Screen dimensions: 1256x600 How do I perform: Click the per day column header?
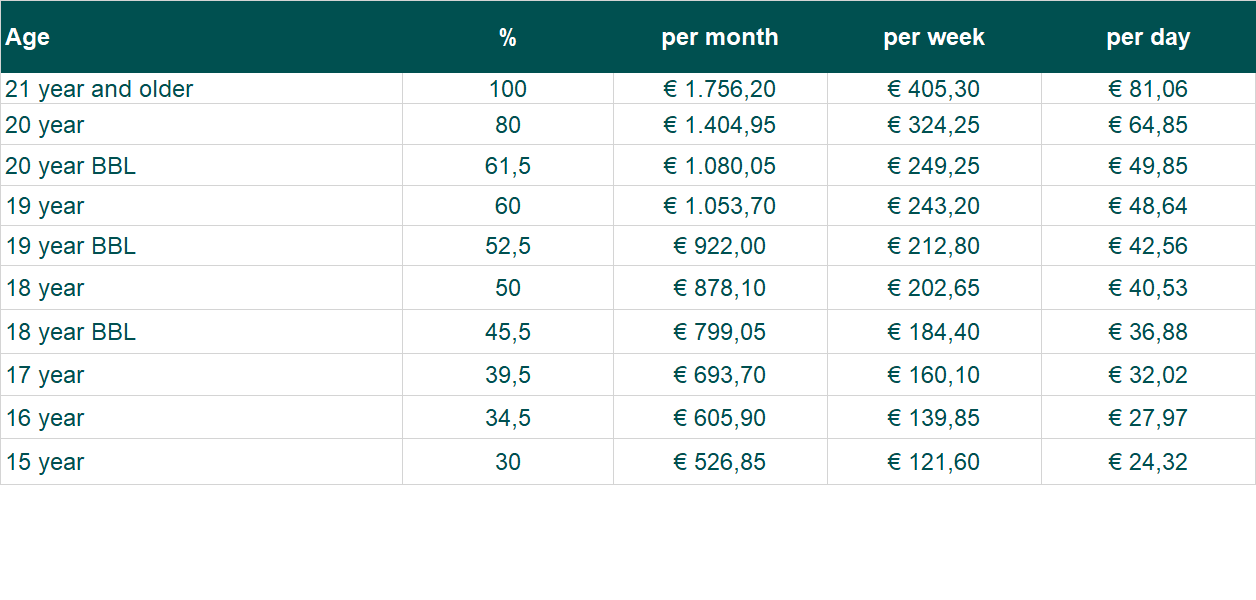tap(1147, 38)
